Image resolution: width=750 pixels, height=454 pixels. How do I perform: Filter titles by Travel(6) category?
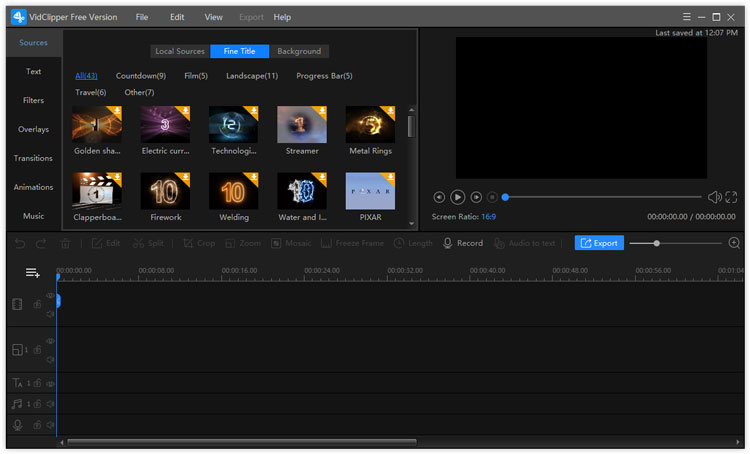[x=90, y=92]
